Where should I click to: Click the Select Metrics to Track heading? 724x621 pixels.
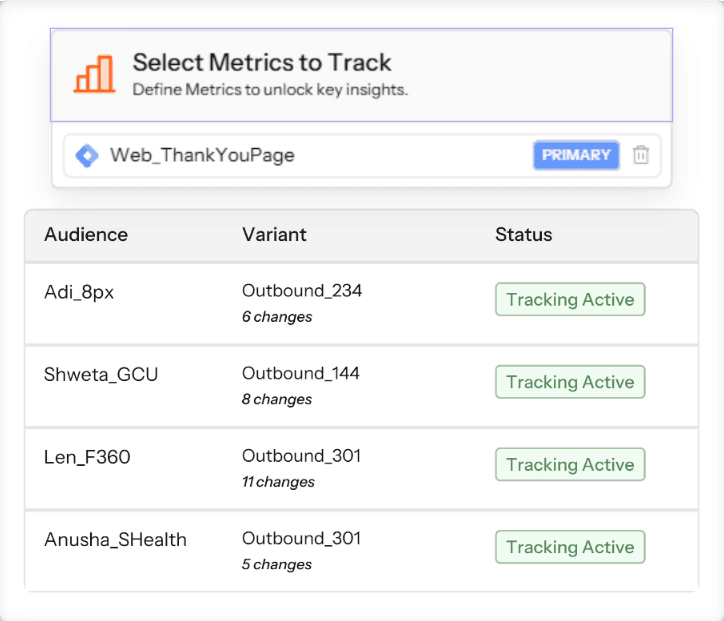pos(262,62)
